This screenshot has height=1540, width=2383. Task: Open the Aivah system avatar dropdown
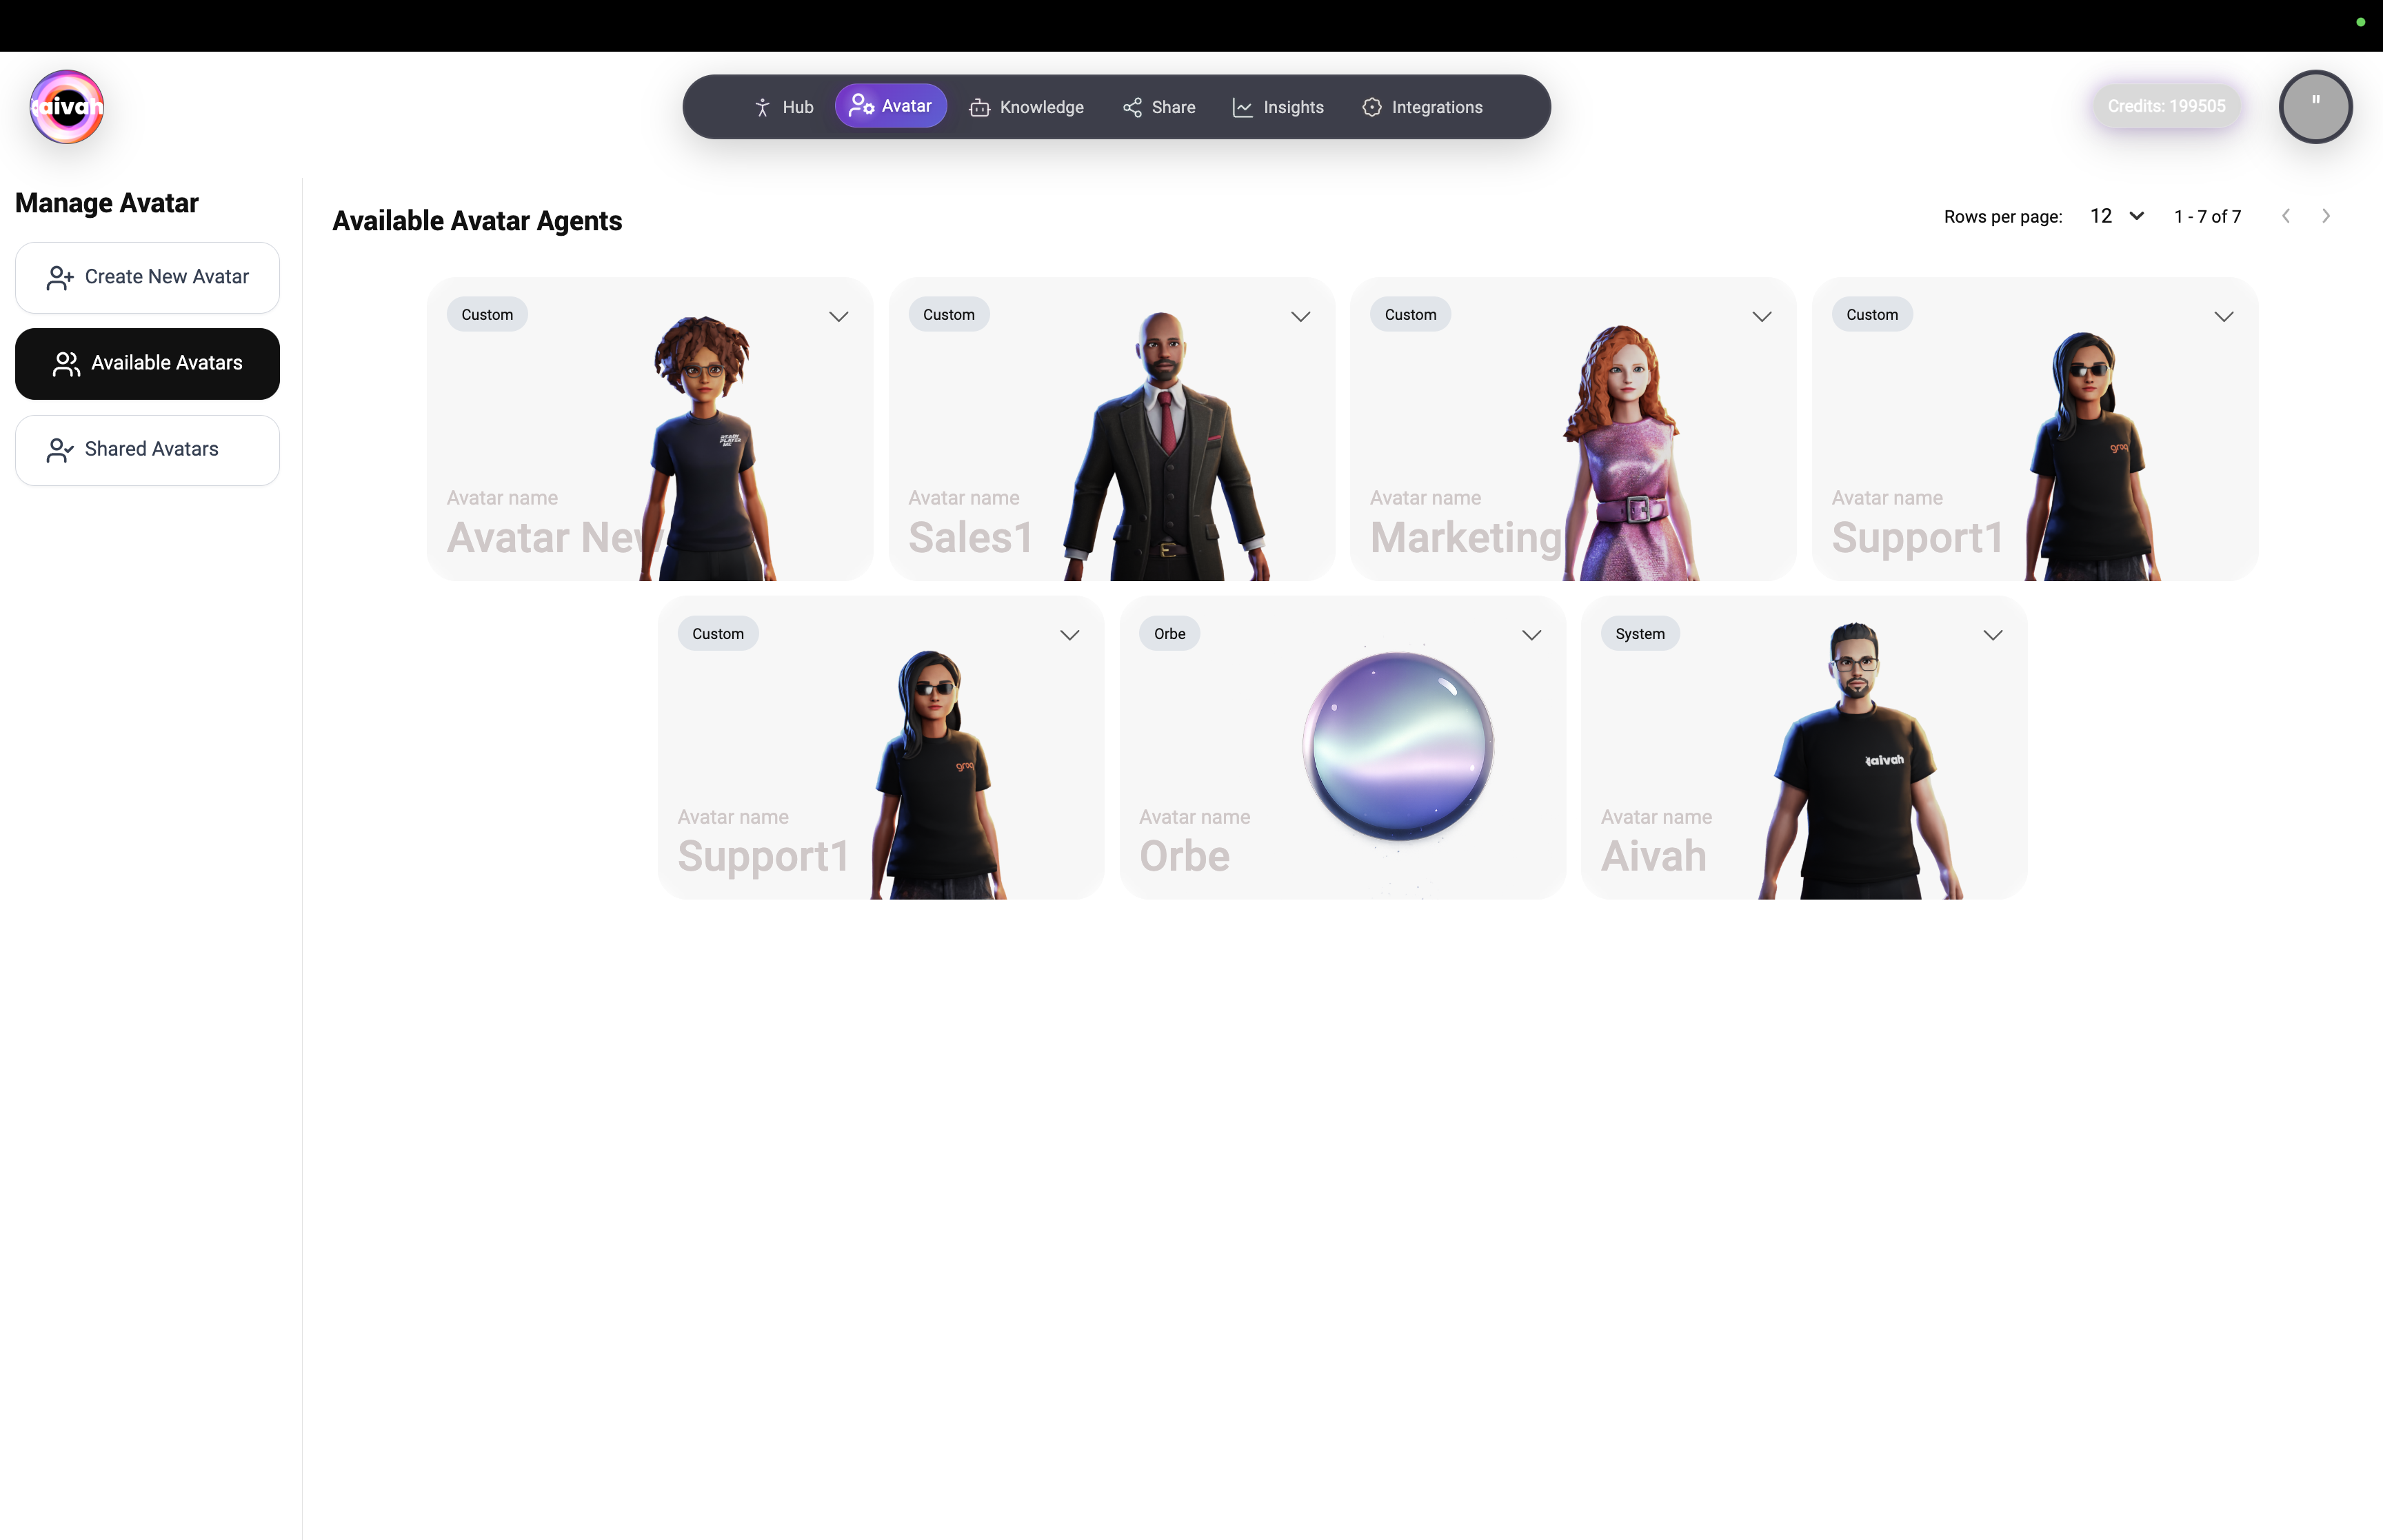point(1992,634)
